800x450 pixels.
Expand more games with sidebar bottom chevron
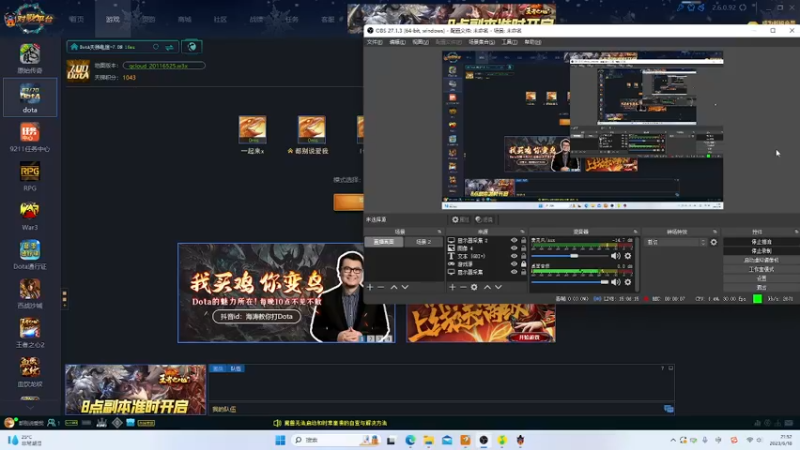30,408
